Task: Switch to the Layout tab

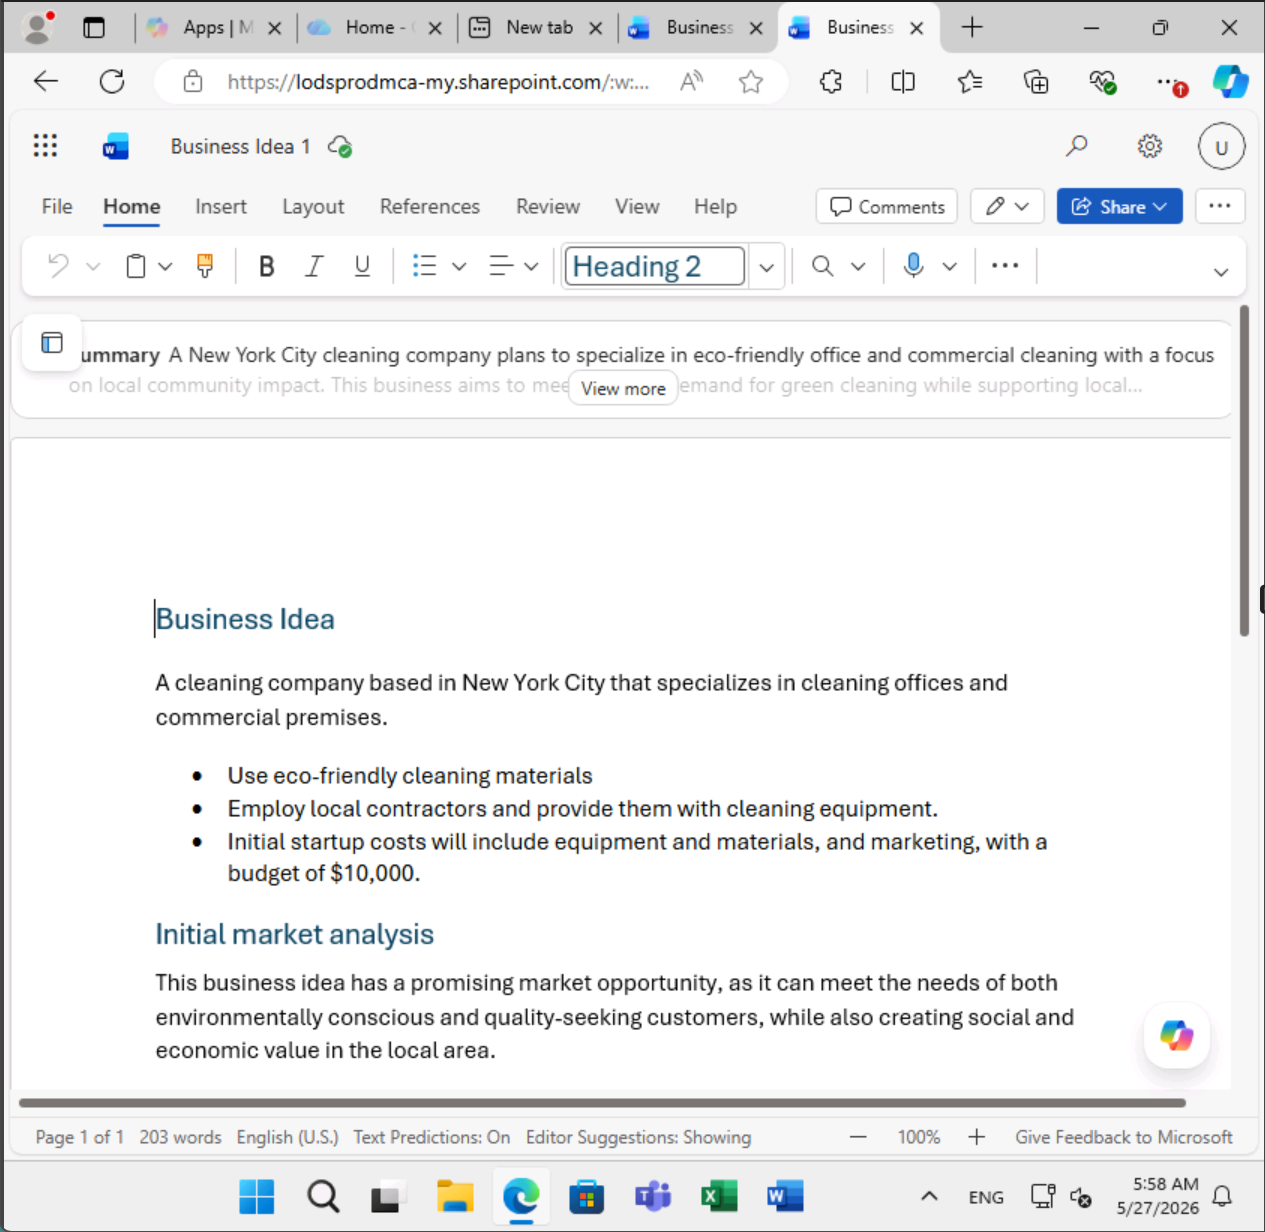Action: click(313, 206)
